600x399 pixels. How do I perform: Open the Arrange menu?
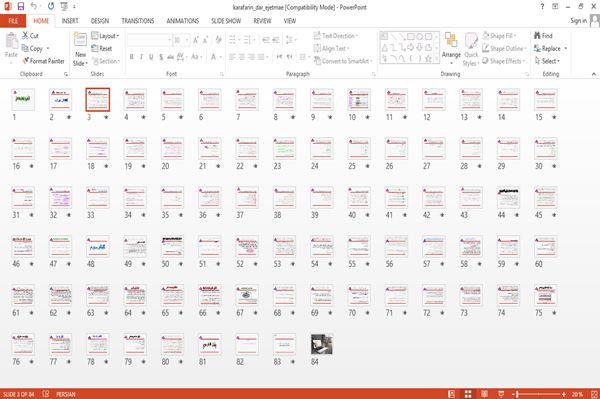tap(451, 49)
